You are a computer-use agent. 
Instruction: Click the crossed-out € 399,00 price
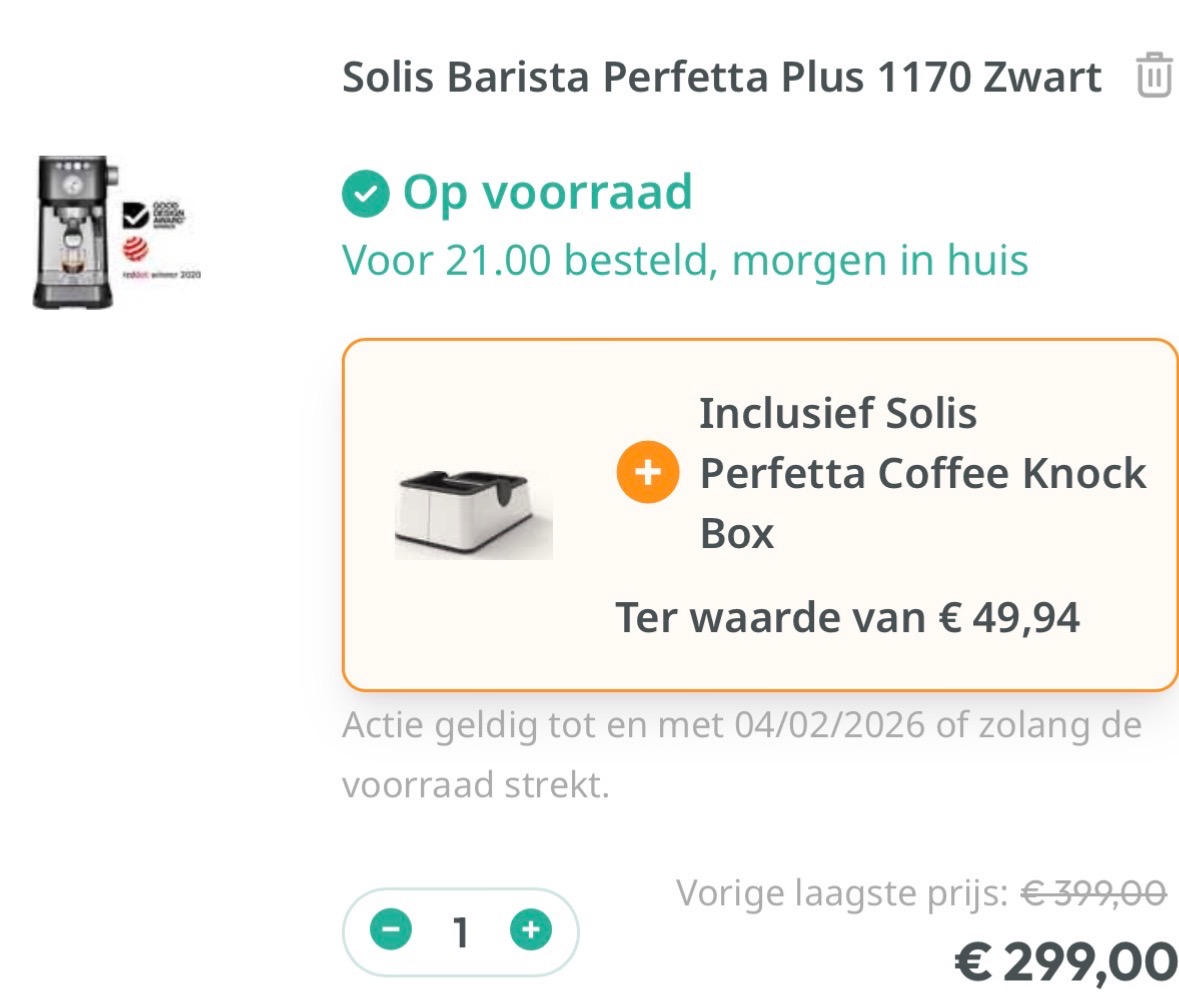point(1092,892)
